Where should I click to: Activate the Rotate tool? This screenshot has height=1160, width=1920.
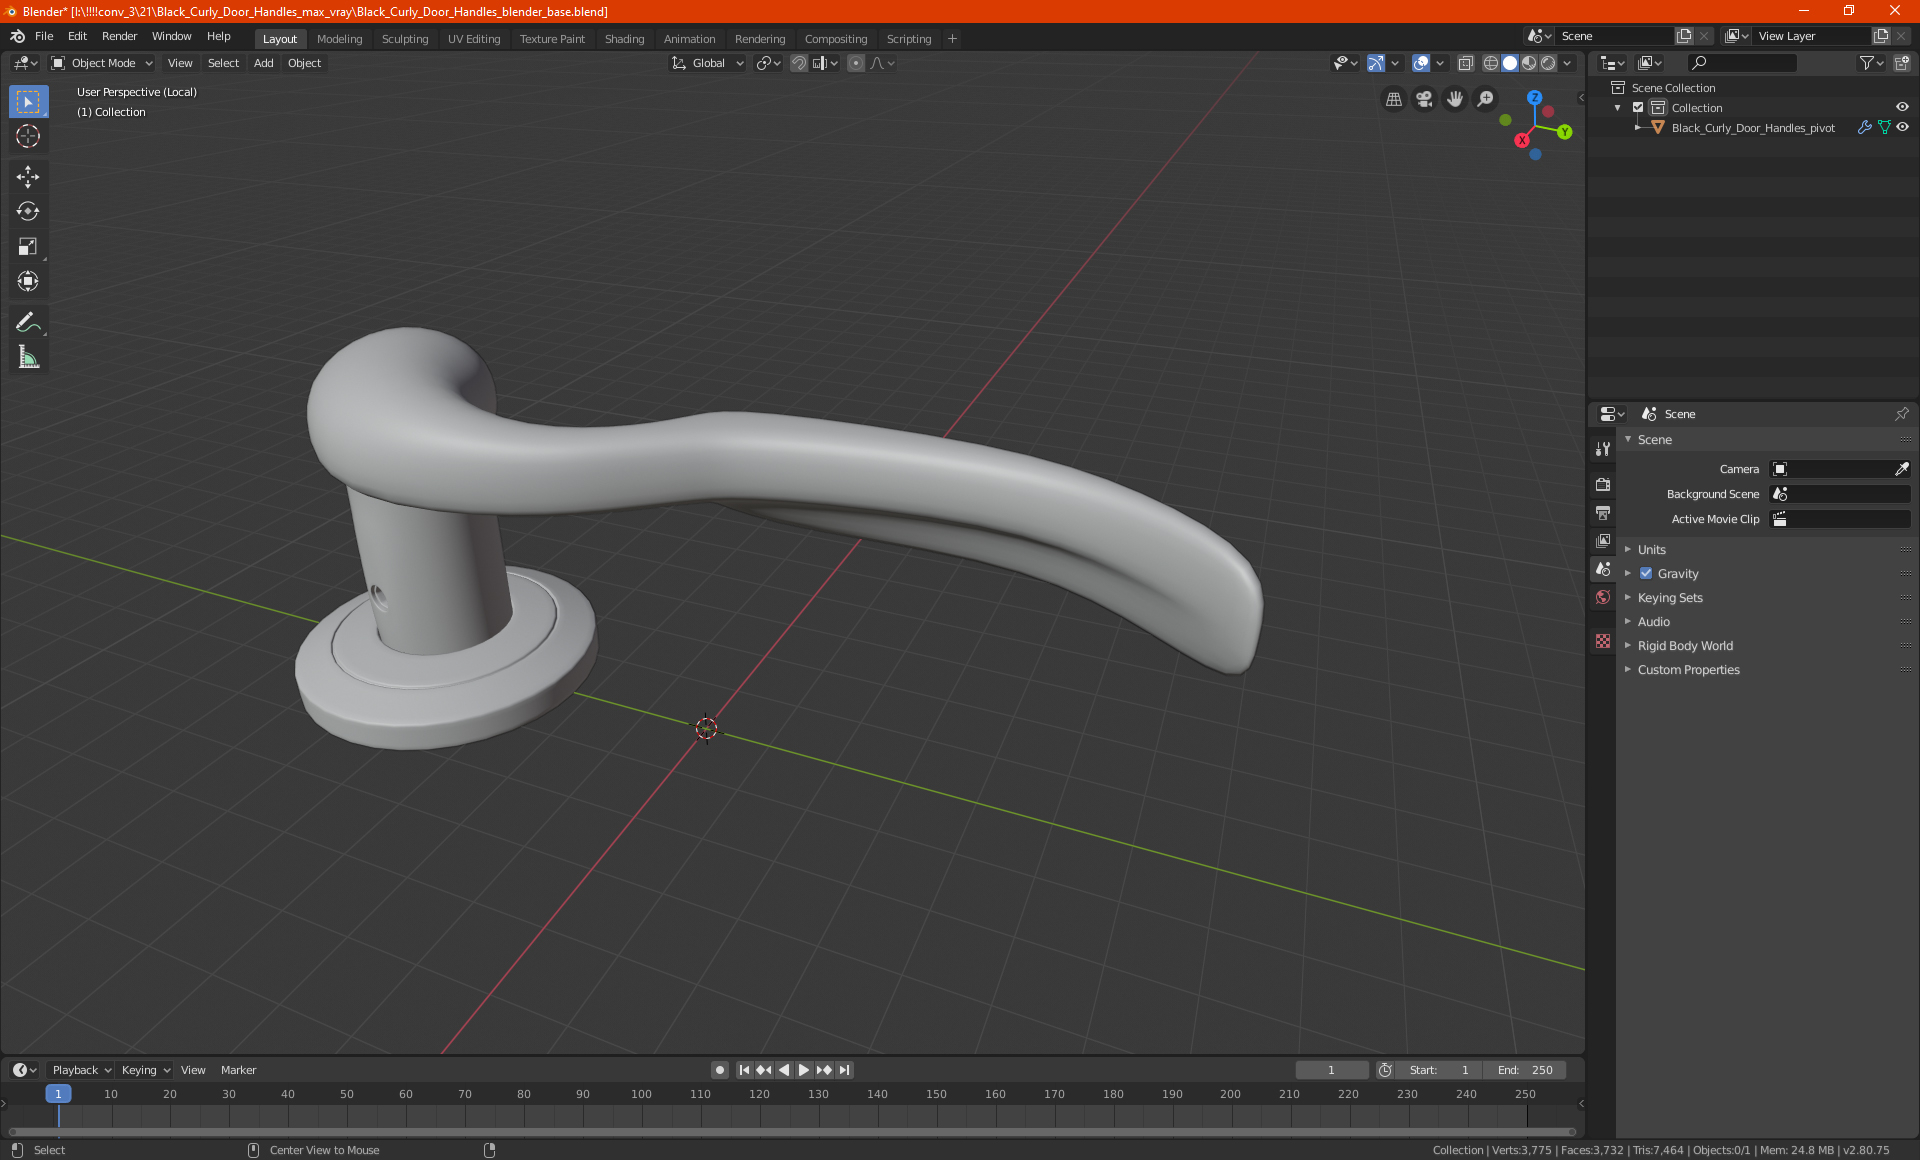28,211
